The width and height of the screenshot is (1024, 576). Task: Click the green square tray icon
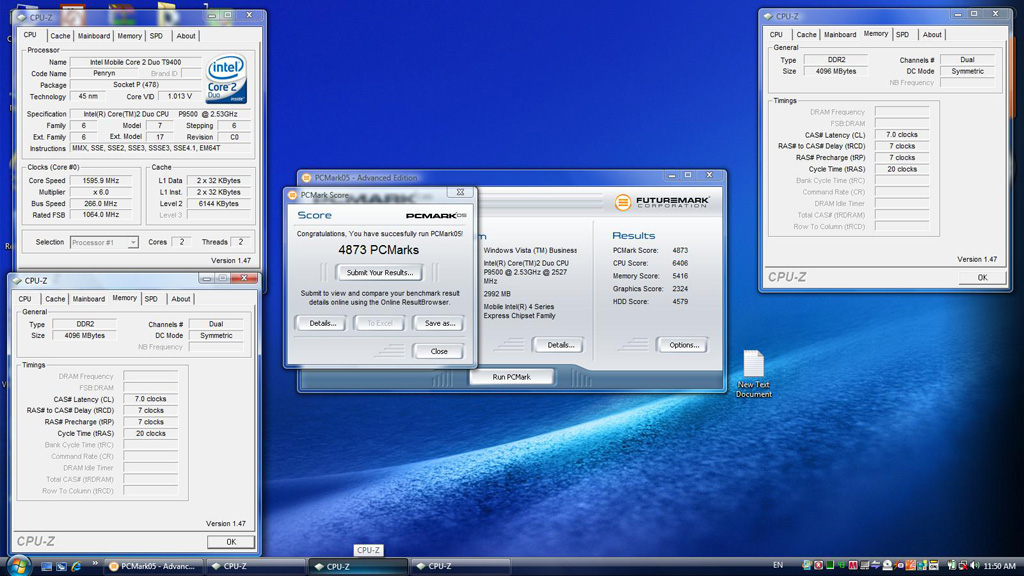[830, 565]
